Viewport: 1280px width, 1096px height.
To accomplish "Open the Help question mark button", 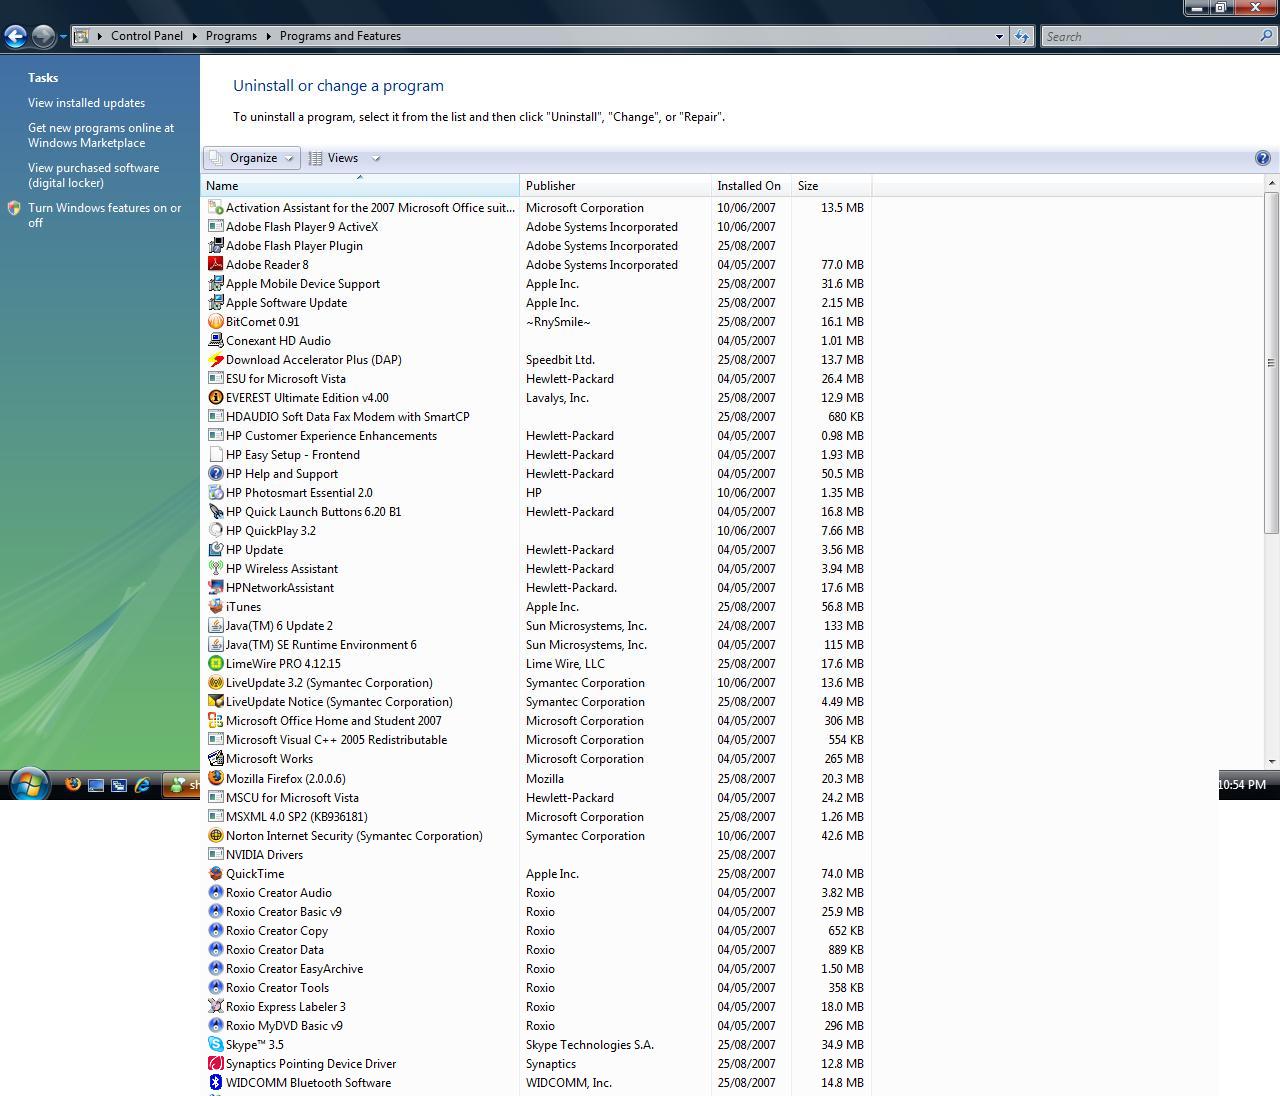I will (x=1262, y=158).
